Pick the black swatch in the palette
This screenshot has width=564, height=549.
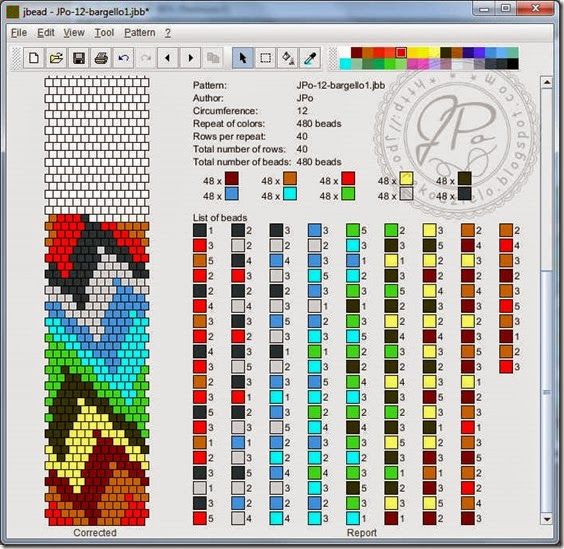tap(513, 64)
